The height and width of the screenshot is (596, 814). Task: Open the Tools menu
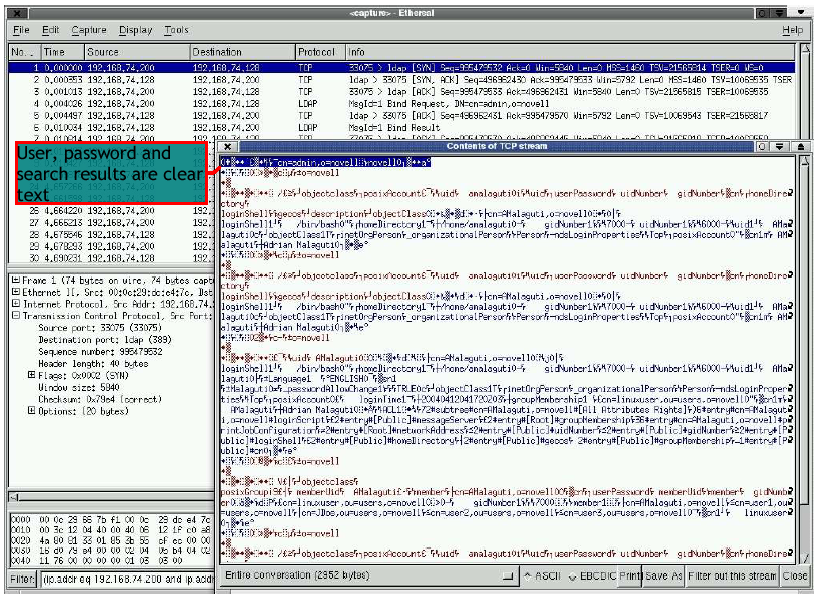176,30
